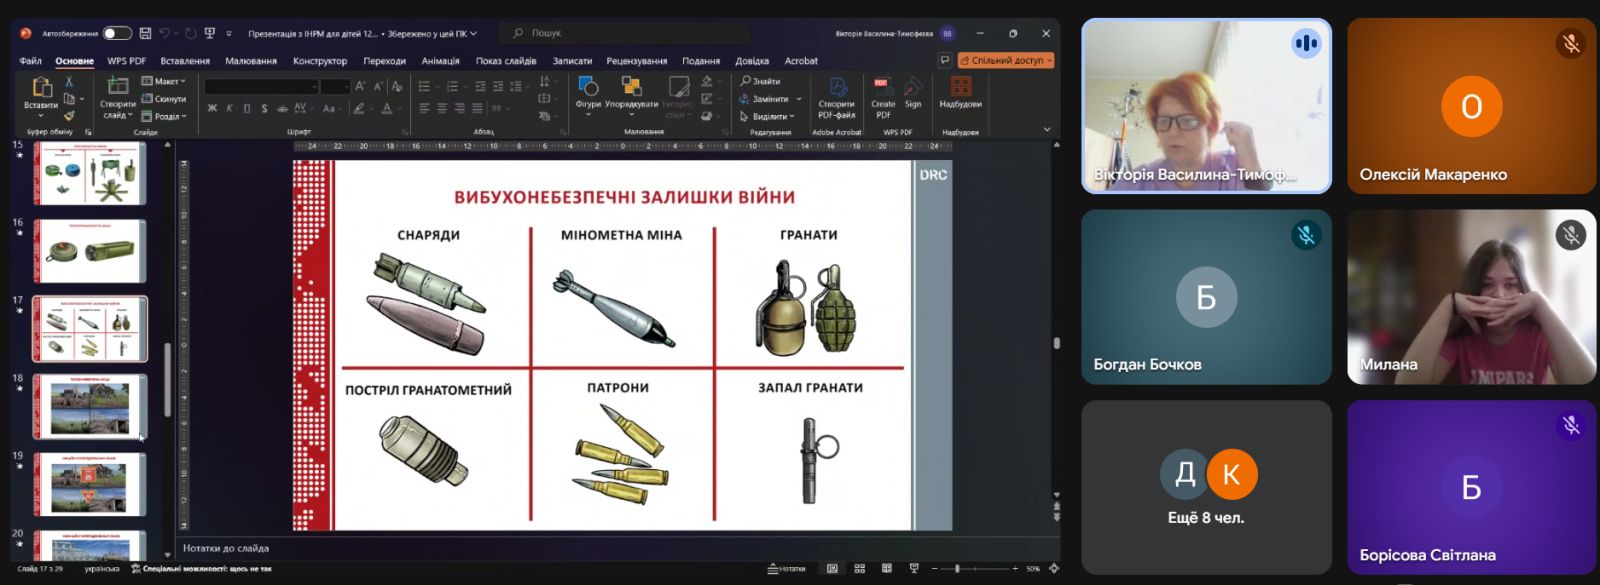Screen dimensions: 1600x585
Task: Toggle the Автозбереження autosave switch
Action: point(116,33)
